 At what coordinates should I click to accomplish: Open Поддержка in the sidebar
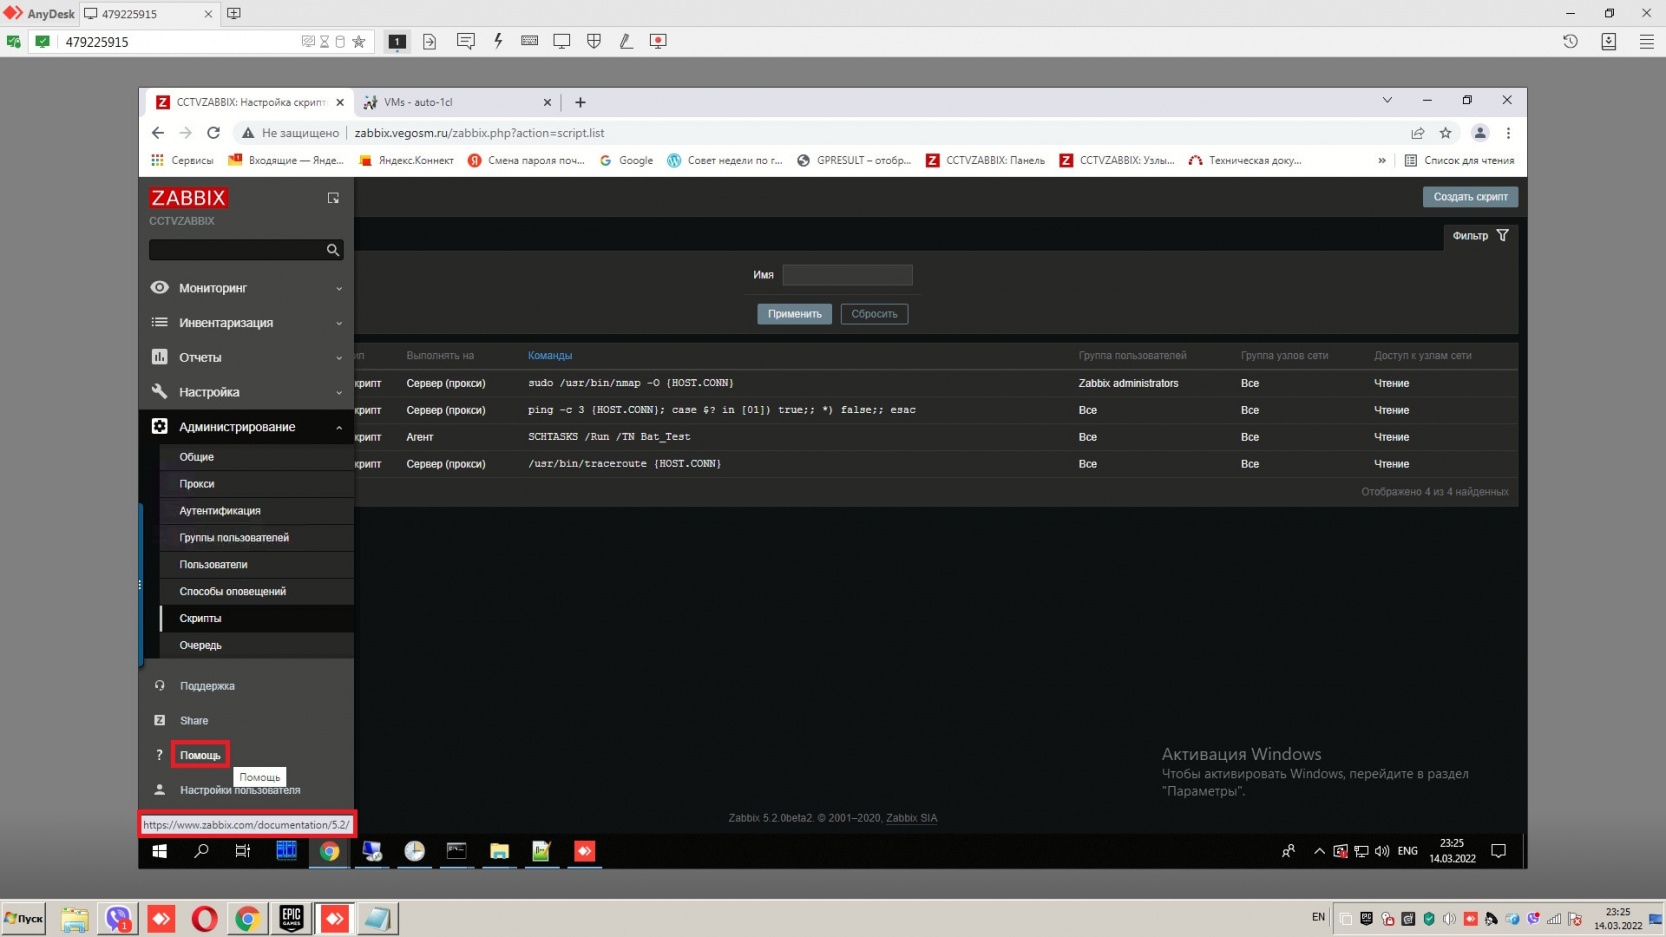pyautogui.click(x=207, y=686)
